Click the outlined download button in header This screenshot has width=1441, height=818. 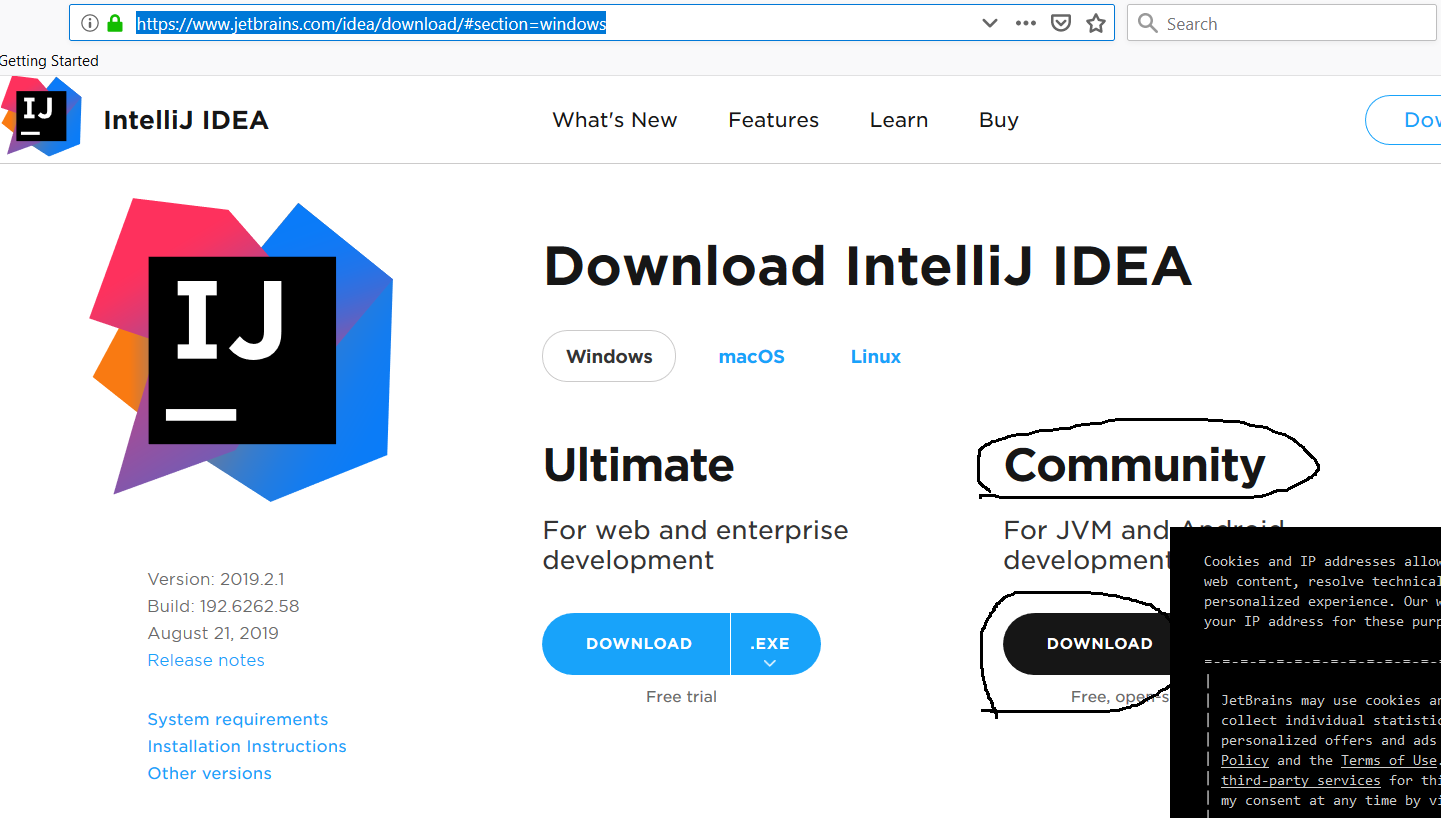coord(1404,120)
